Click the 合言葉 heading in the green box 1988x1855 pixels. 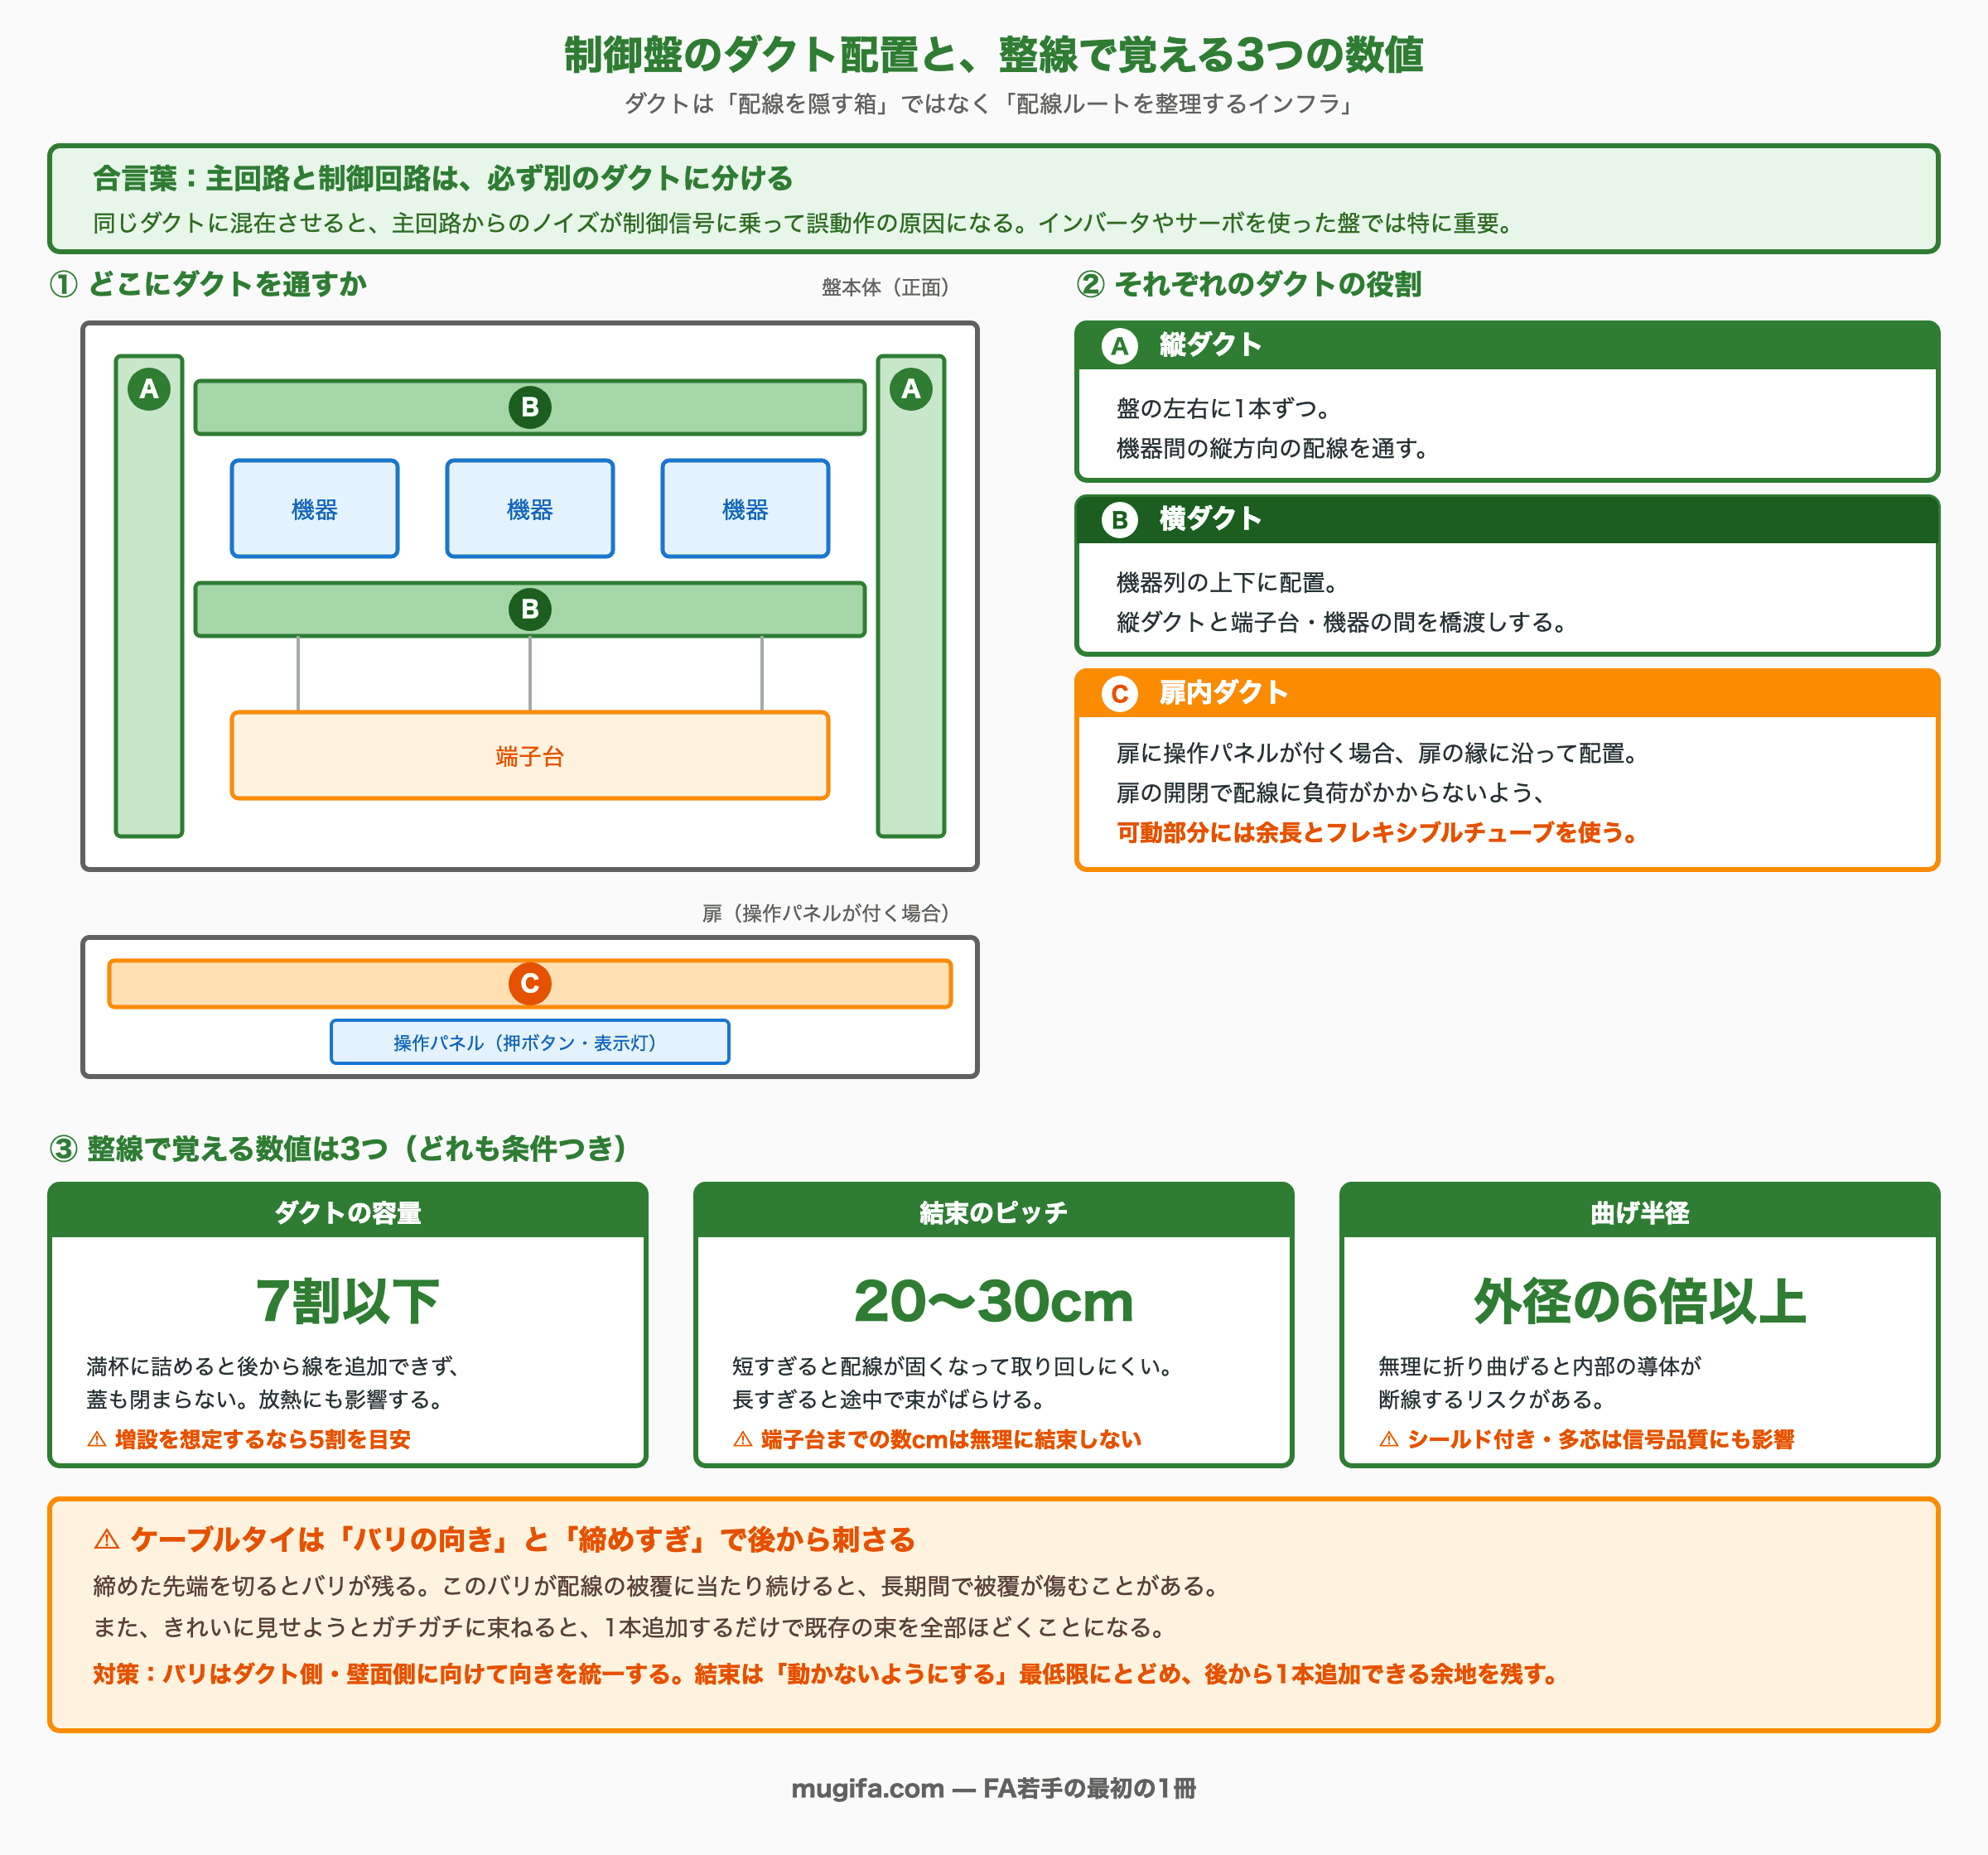pyautogui.click(x=443, y=178)
